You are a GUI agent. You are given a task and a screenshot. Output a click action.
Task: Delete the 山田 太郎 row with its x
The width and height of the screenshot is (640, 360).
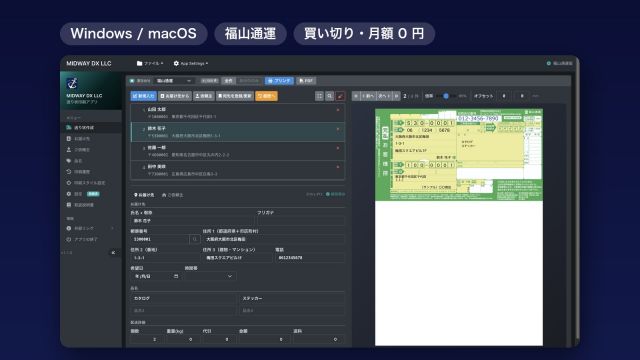click(338, 110)
